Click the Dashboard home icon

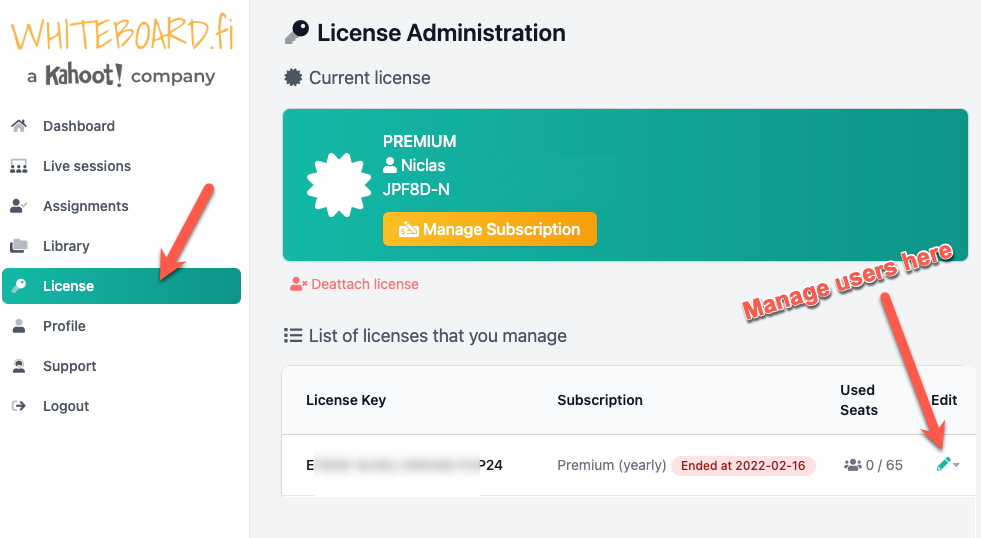[19, 126]
